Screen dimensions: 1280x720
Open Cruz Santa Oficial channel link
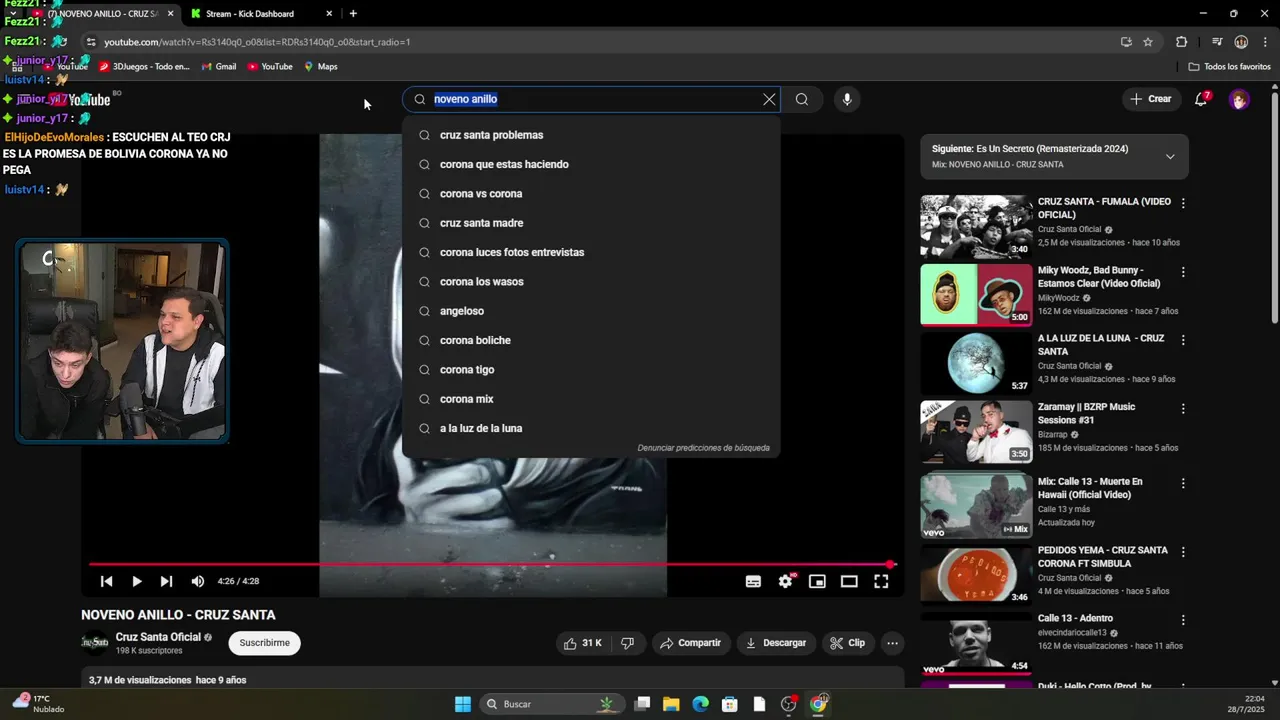click(158, 637)
